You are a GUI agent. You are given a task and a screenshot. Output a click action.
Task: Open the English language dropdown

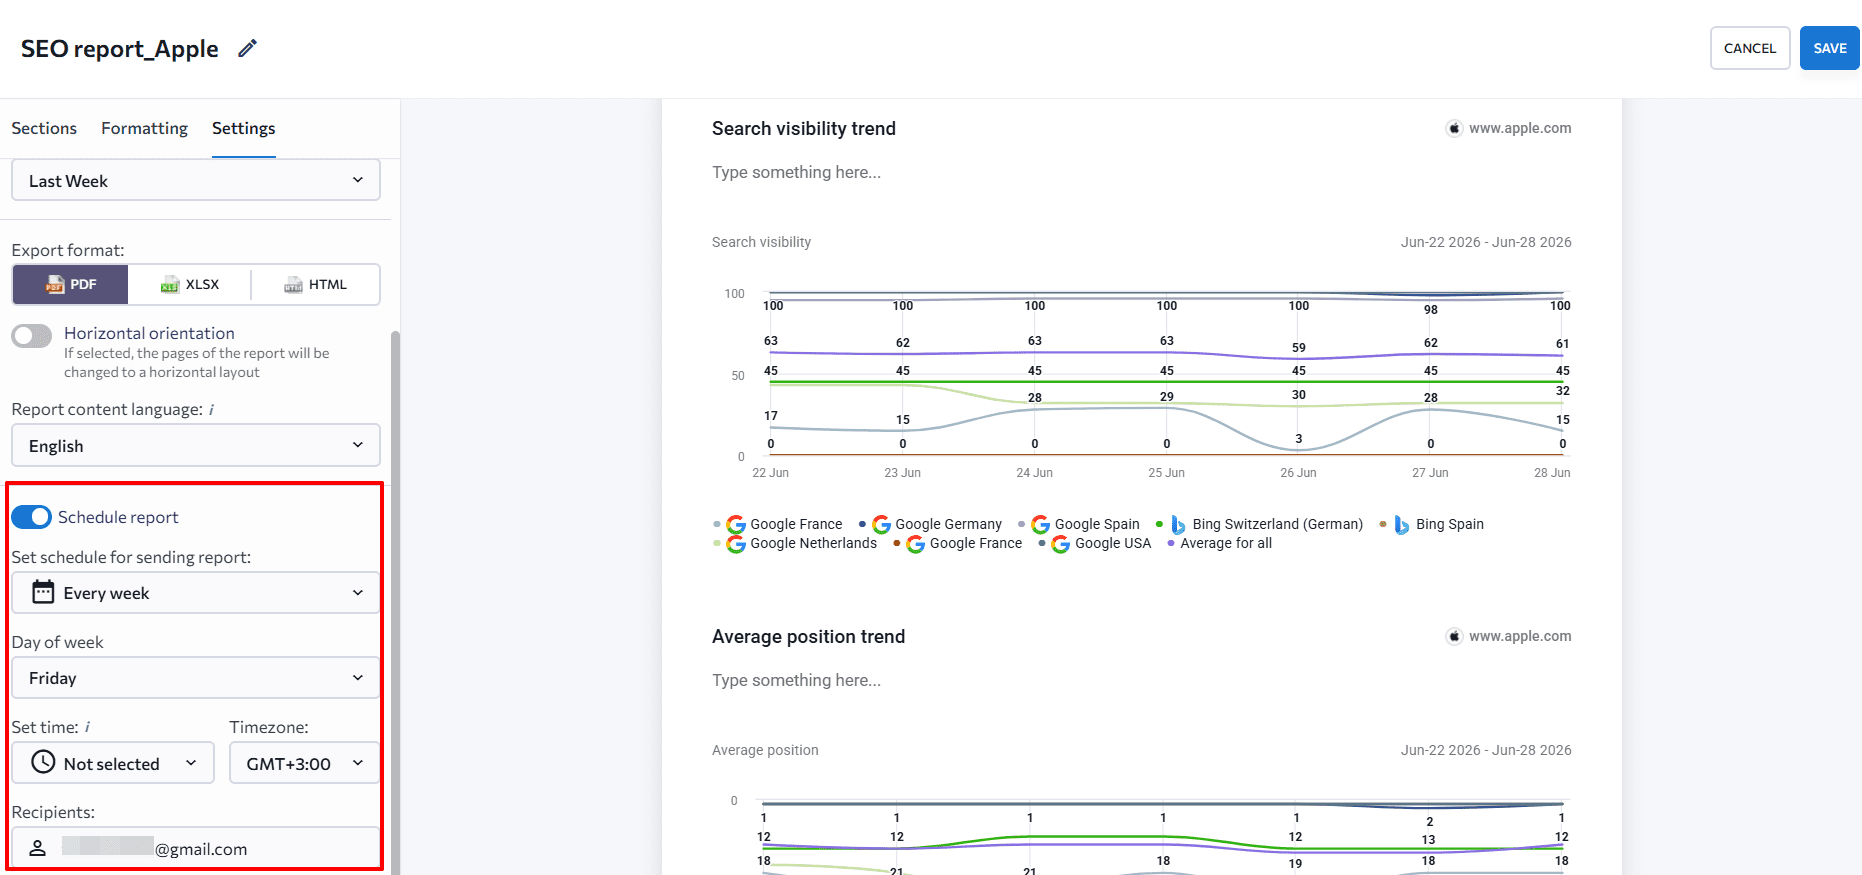(x=196, y=445)
